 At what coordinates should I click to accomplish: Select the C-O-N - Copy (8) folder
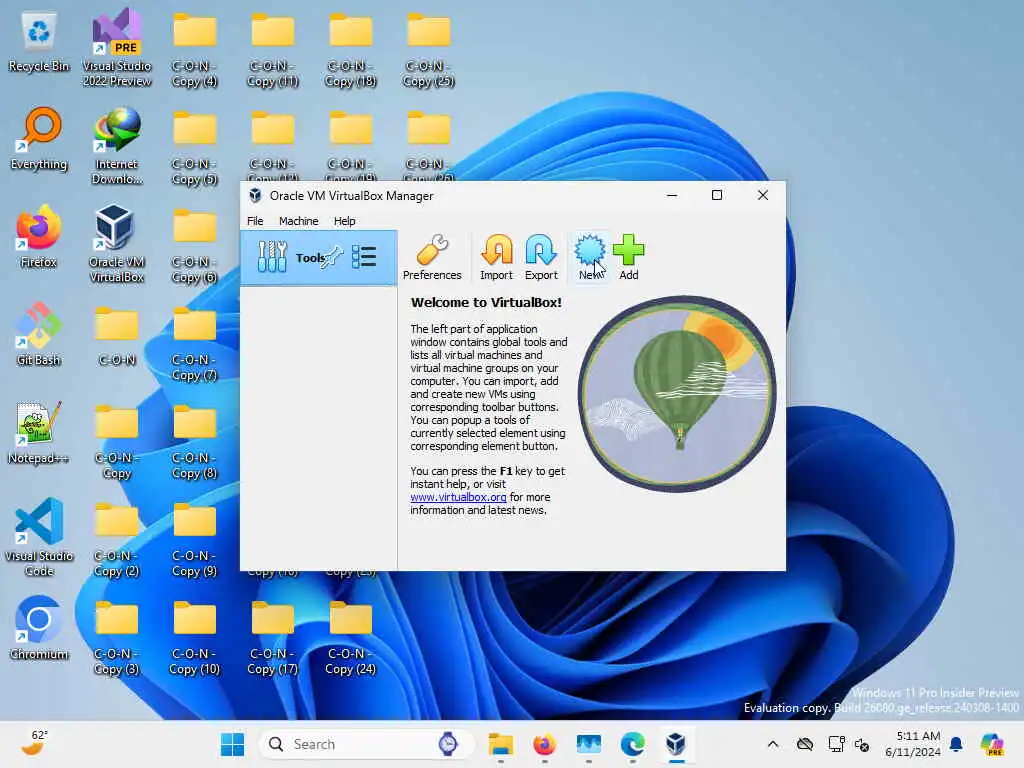click(195, 441)
